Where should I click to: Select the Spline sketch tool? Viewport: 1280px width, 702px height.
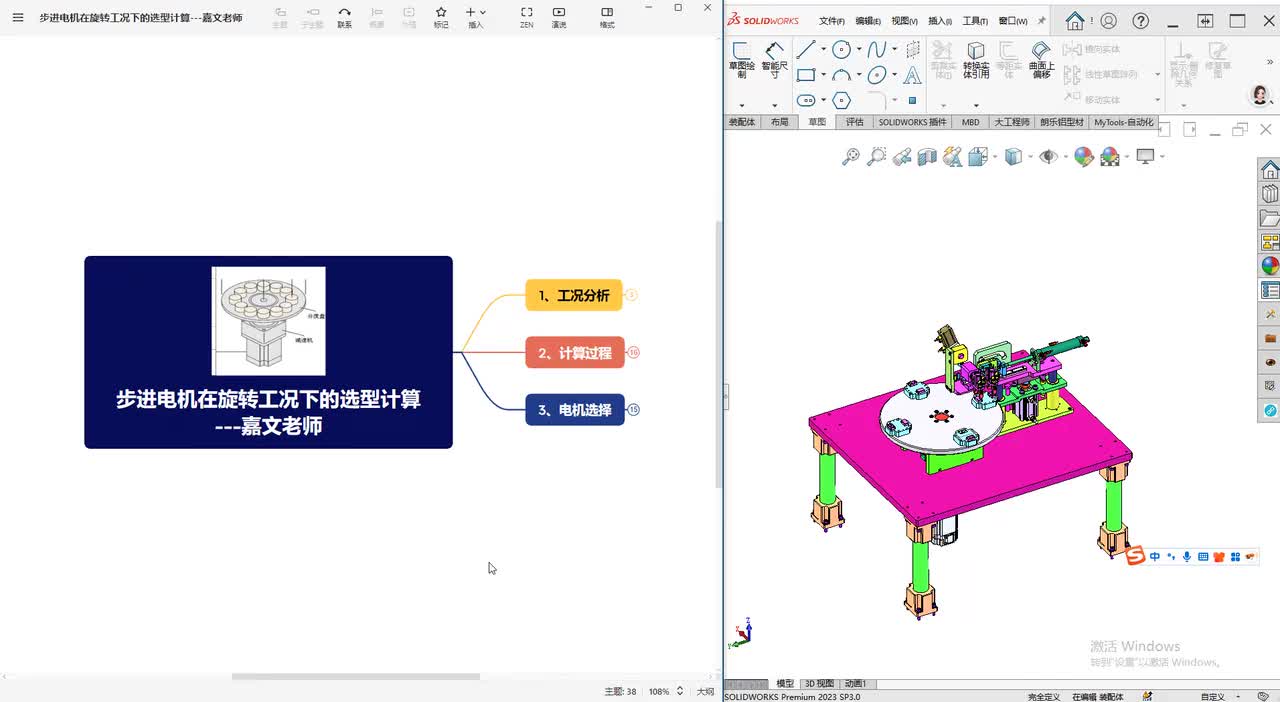tap(876, 49)
